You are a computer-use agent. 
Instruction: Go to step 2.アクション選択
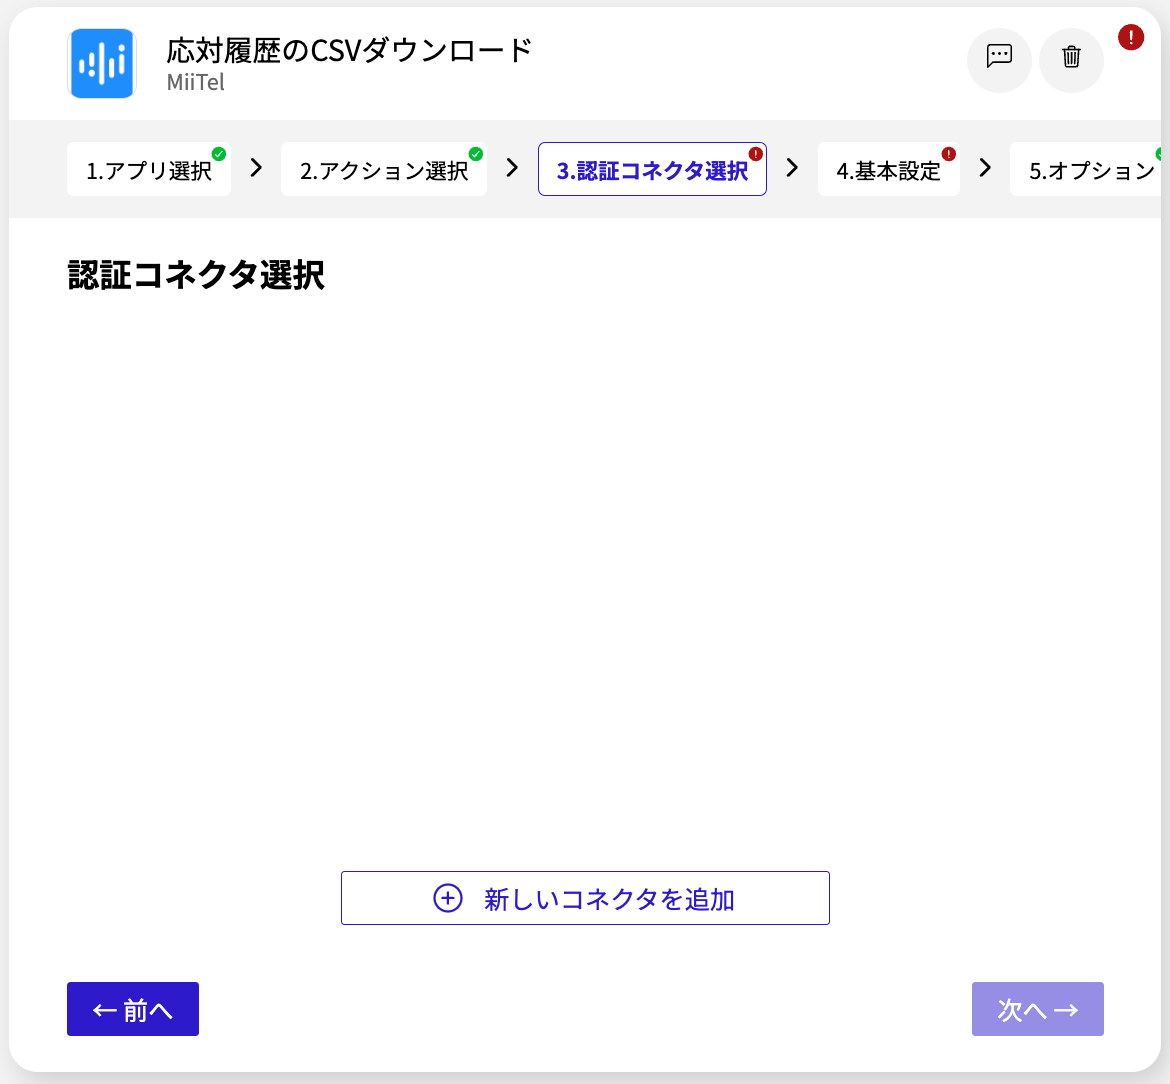tap(384, 169)
